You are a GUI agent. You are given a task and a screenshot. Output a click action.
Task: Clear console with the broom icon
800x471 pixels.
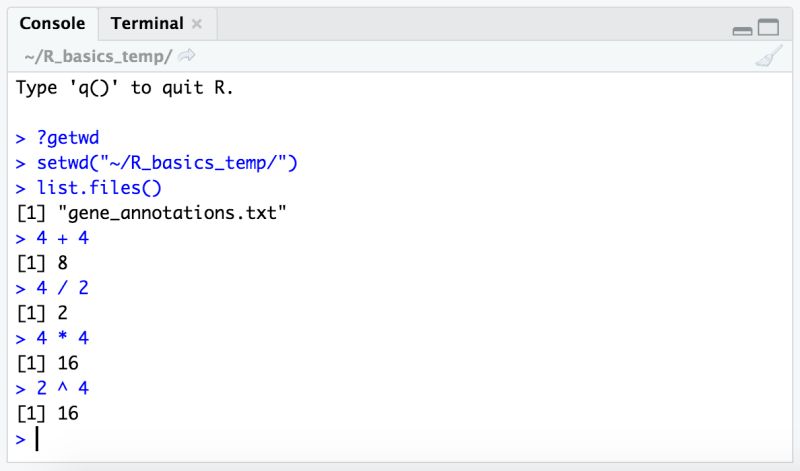pyautogui.click(x=768, y=56)
